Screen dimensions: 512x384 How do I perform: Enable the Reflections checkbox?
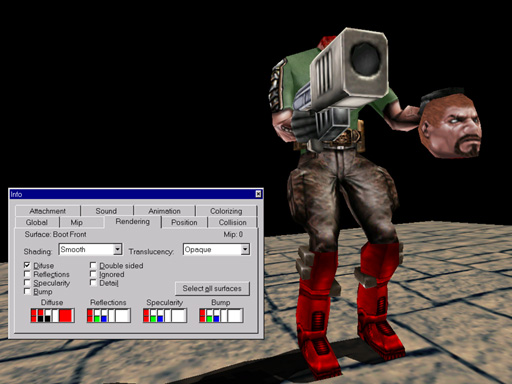click(x=27, y=274)
